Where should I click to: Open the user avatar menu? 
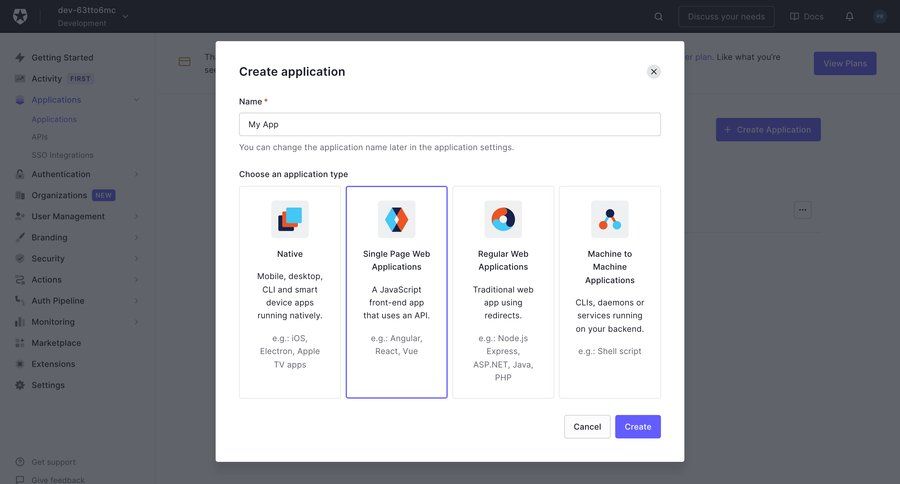[880, 17]
